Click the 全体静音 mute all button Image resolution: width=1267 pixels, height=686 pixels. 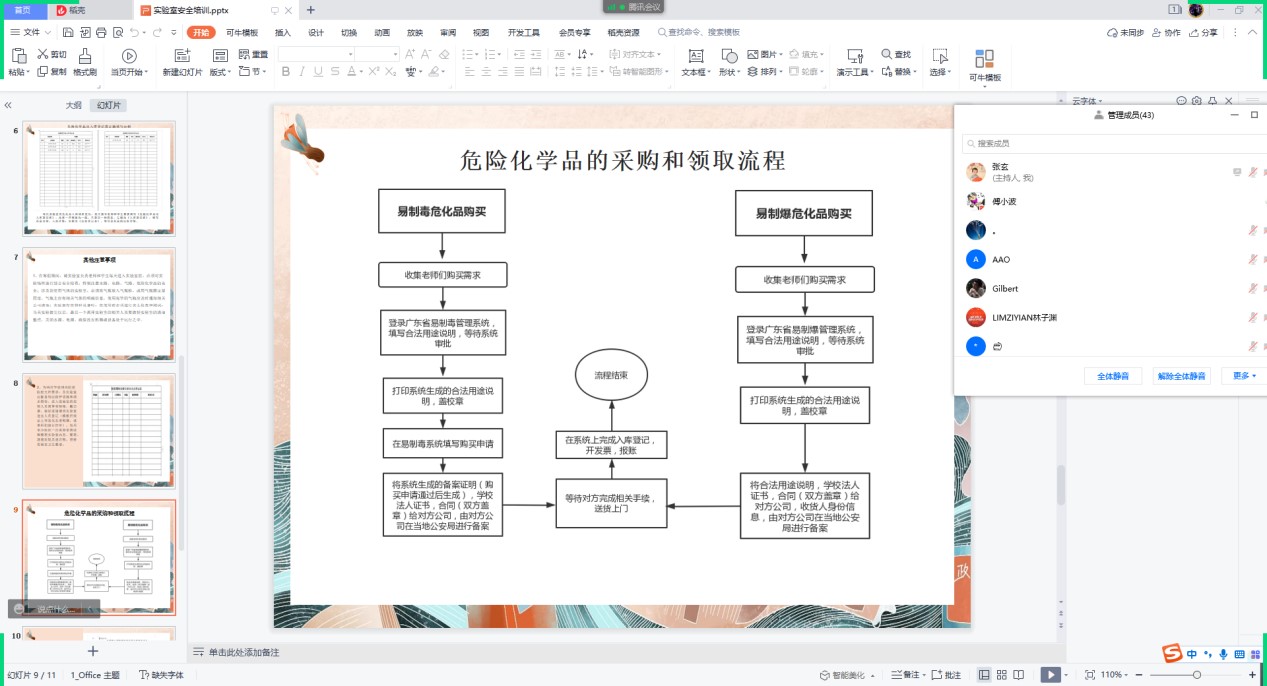(1112, 376)
